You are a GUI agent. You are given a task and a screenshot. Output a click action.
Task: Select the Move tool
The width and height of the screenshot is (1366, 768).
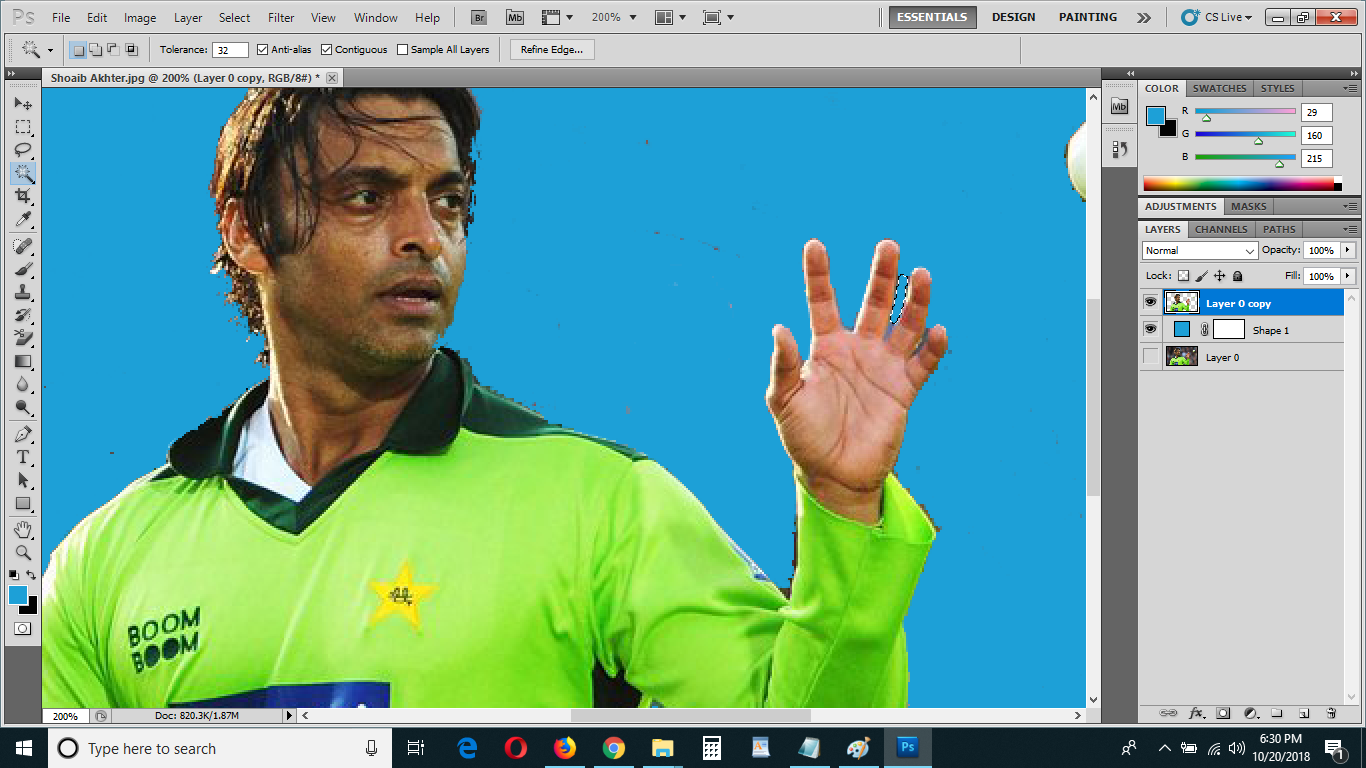click(x=22, y=104)
